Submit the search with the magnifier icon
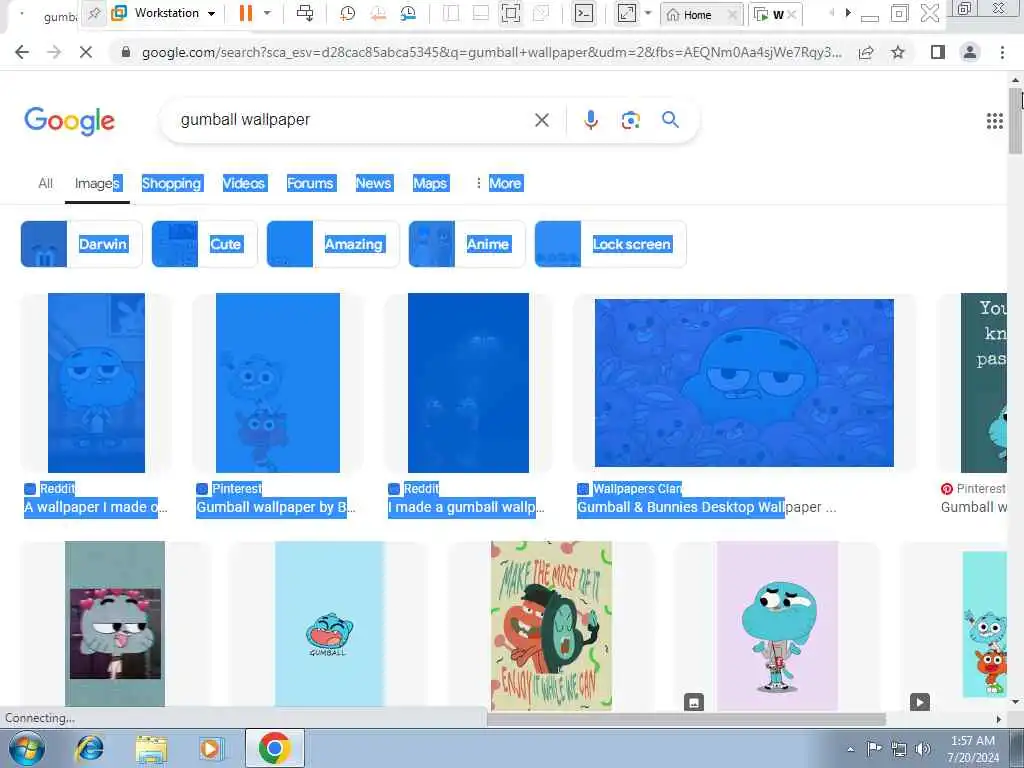 click(670, 120)
